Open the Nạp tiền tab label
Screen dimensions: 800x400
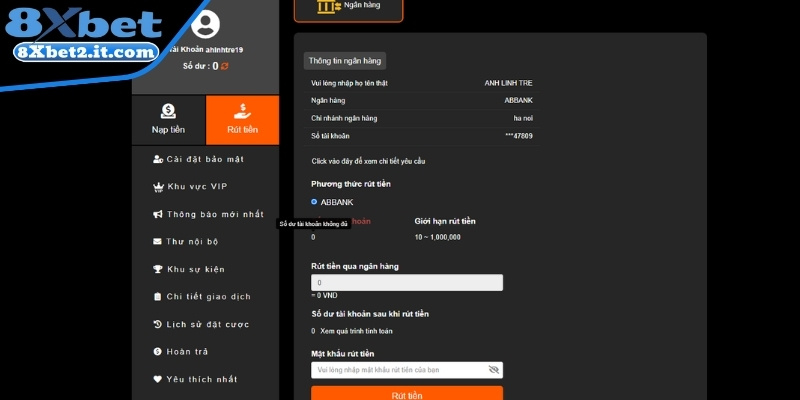pyautogui.click(x=168, y=130)
